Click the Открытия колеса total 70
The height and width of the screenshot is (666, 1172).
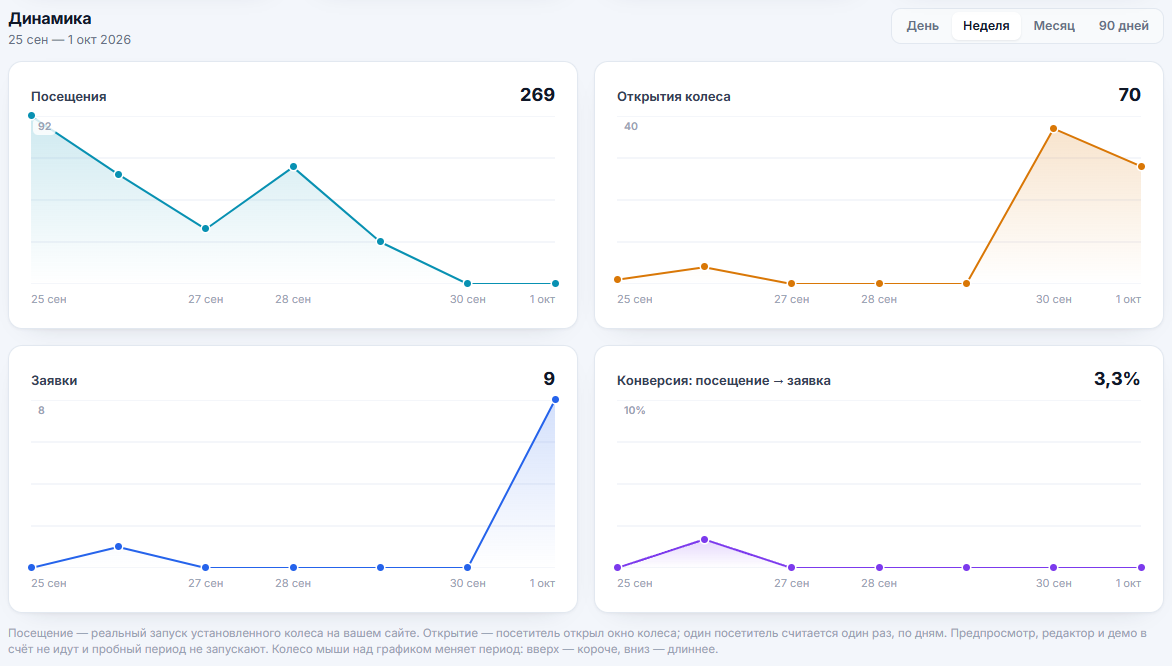click(x=1129, y=95)
